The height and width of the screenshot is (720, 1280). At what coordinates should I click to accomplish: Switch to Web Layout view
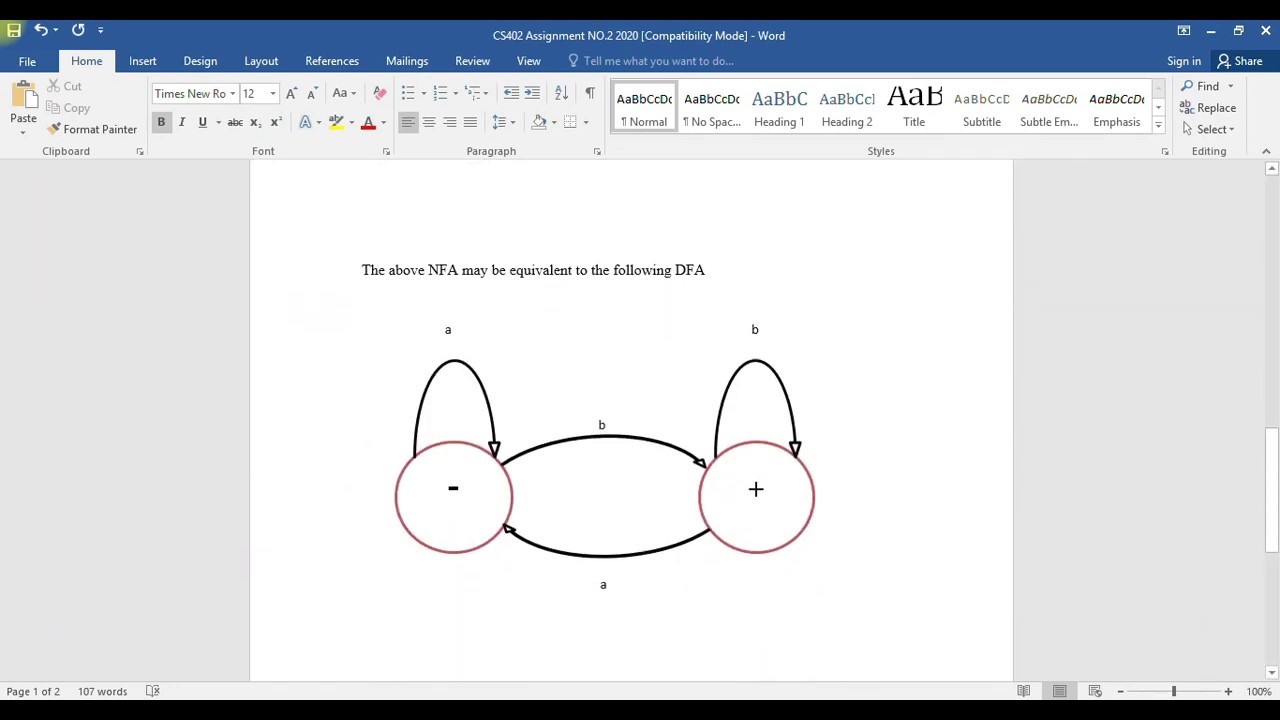coord(1095,691)
